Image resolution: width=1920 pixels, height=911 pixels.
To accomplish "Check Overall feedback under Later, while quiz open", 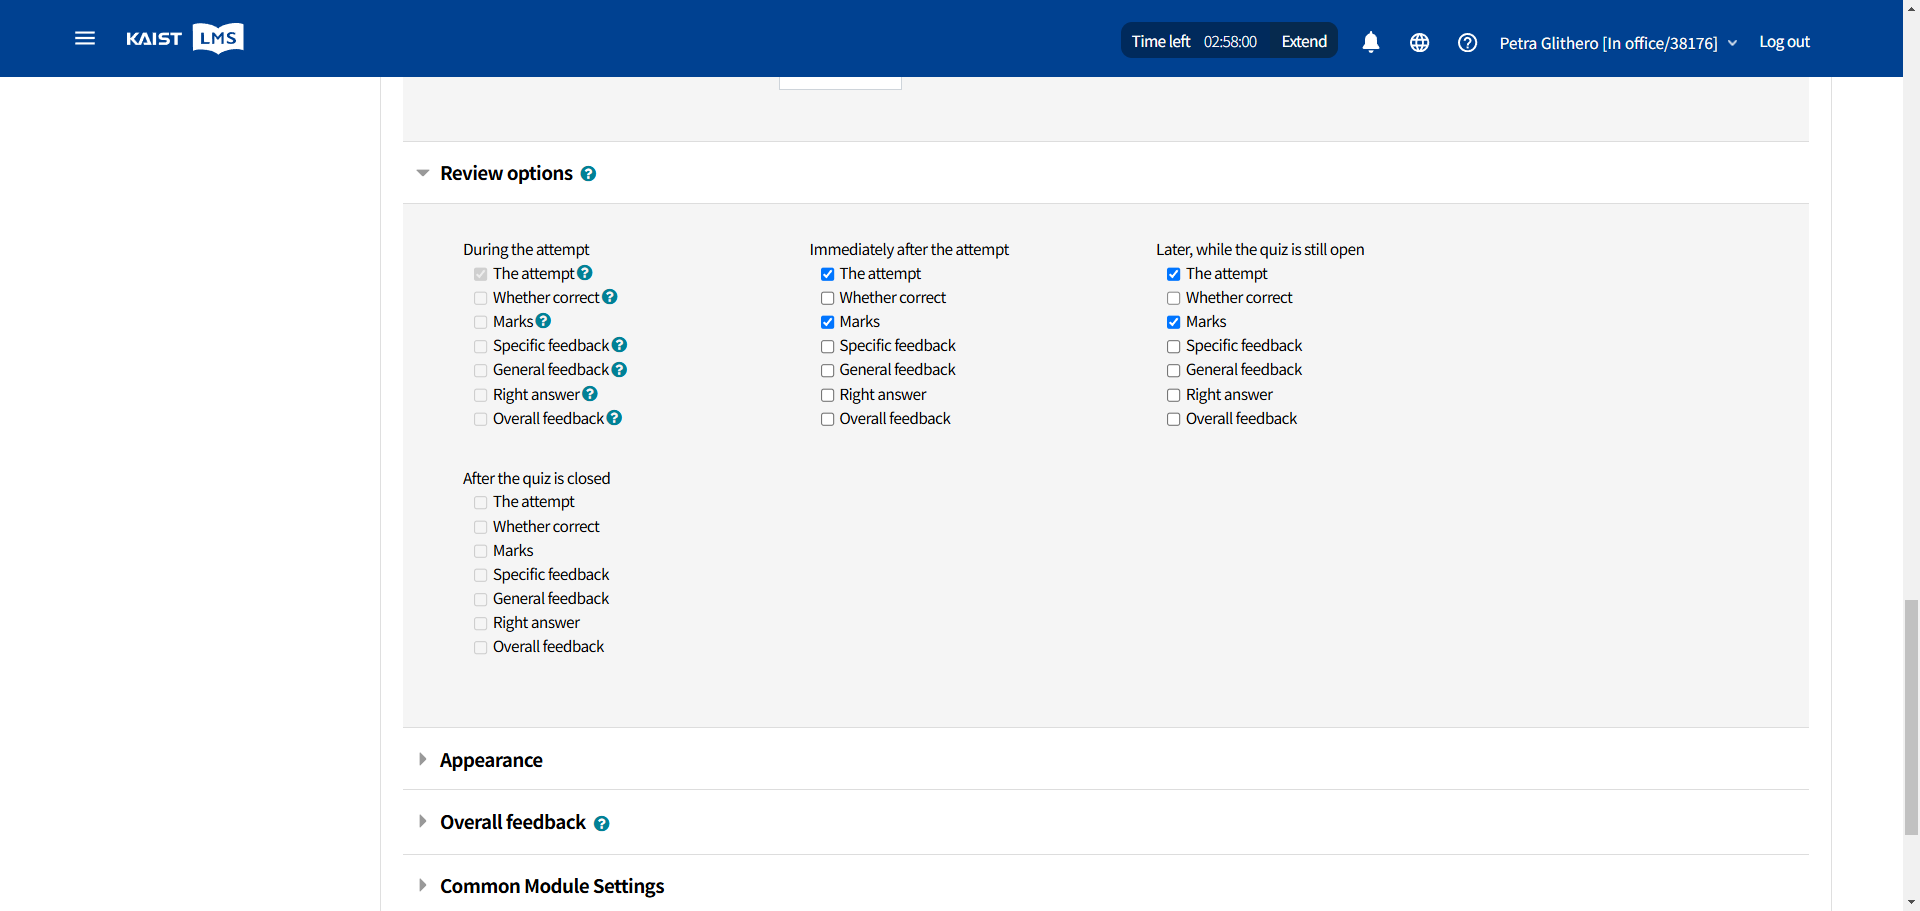I will 1173,419.
